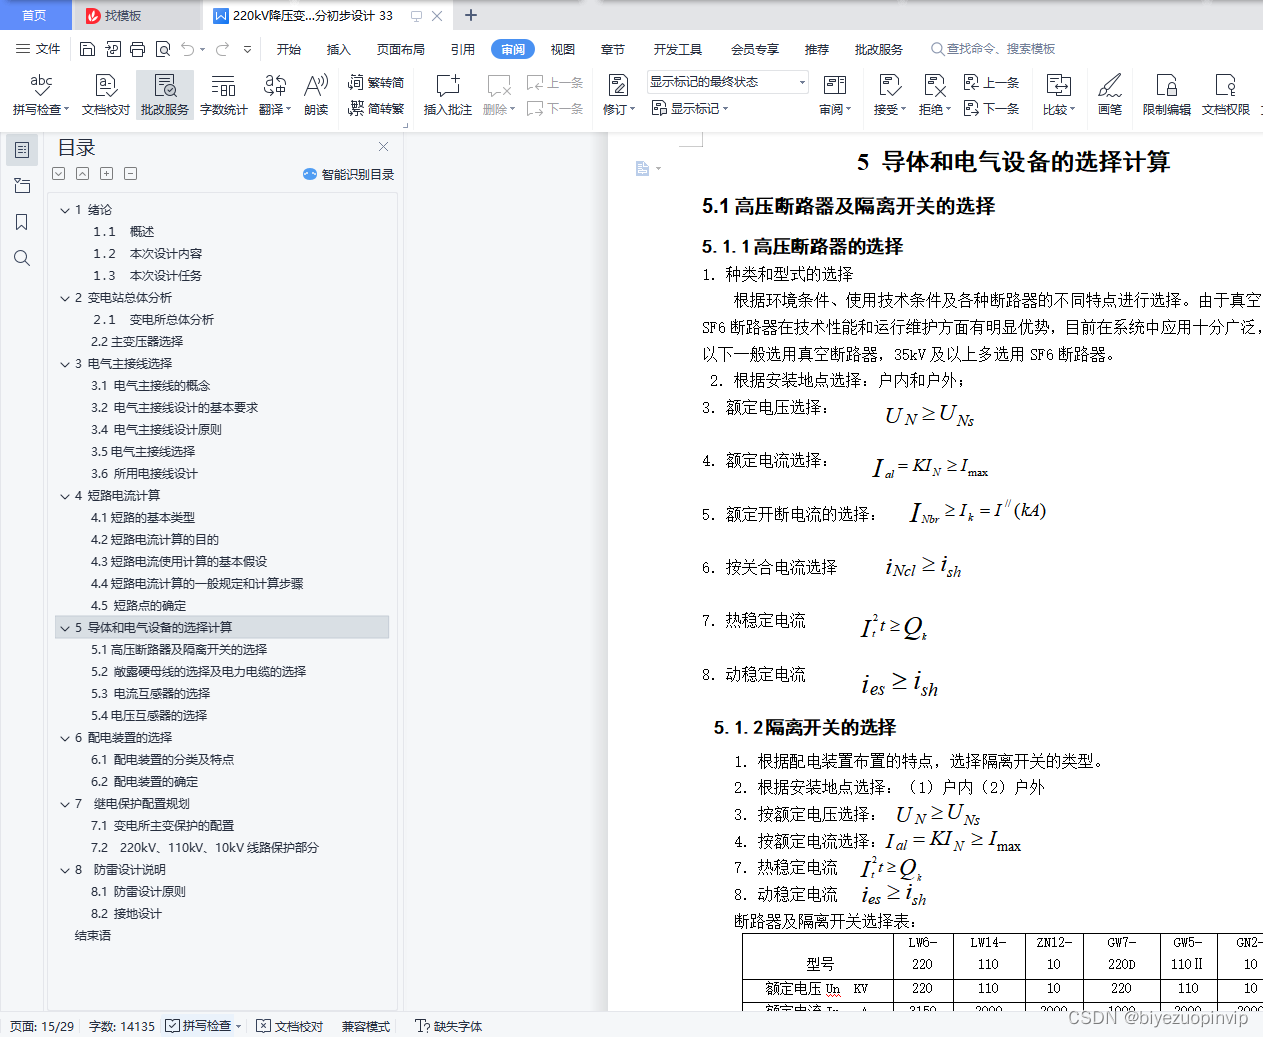This screenshot has width=1263, height=1037.
Task: Open 文档权限 document permissions
Action: [x=1226, y=95]
